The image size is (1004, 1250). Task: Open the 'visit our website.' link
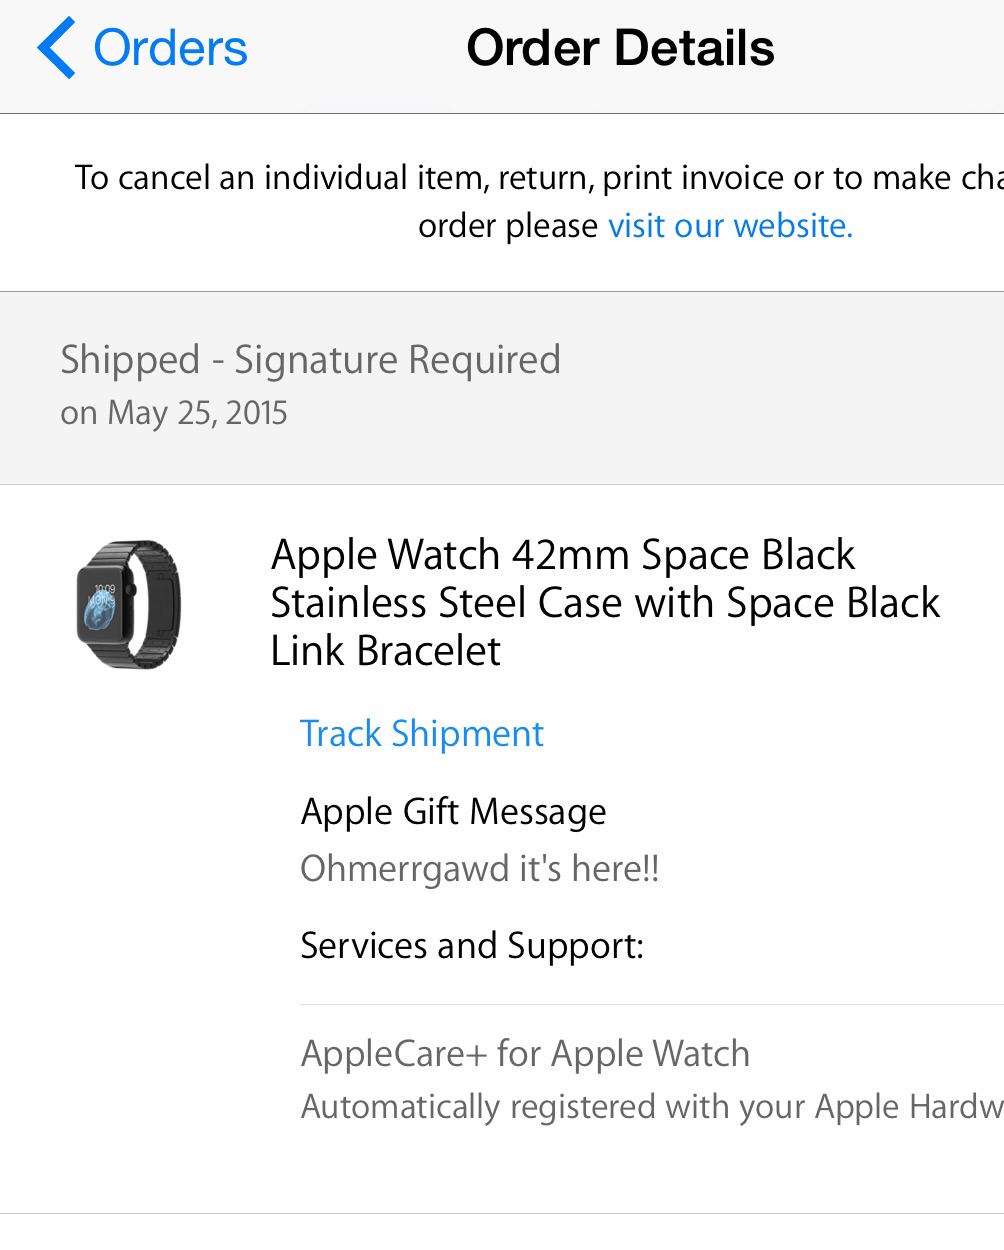pyautogui.click(x=730, y=226)
